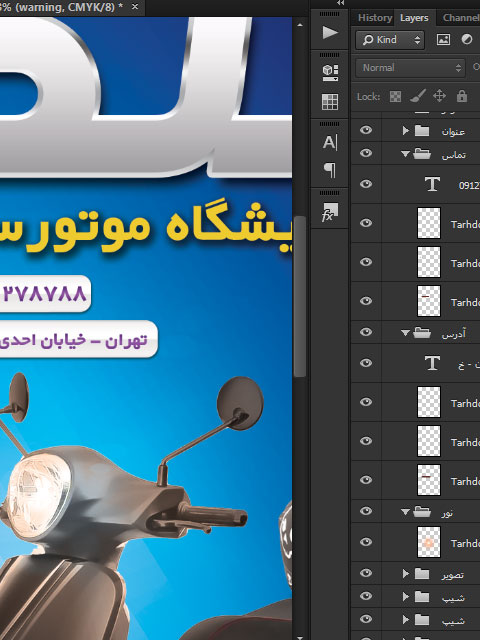Open the Swatches grid panel icon

click(x=330, y=102)
